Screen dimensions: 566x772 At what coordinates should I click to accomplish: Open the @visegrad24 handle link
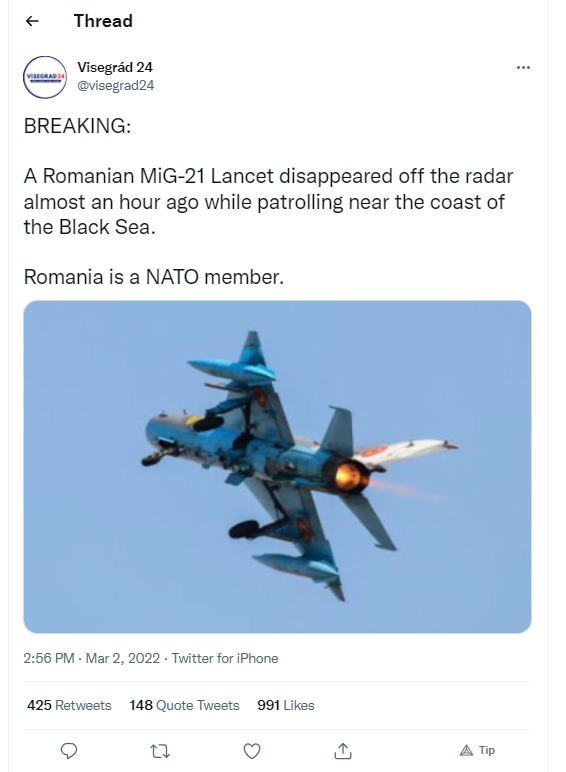(116, 85)
